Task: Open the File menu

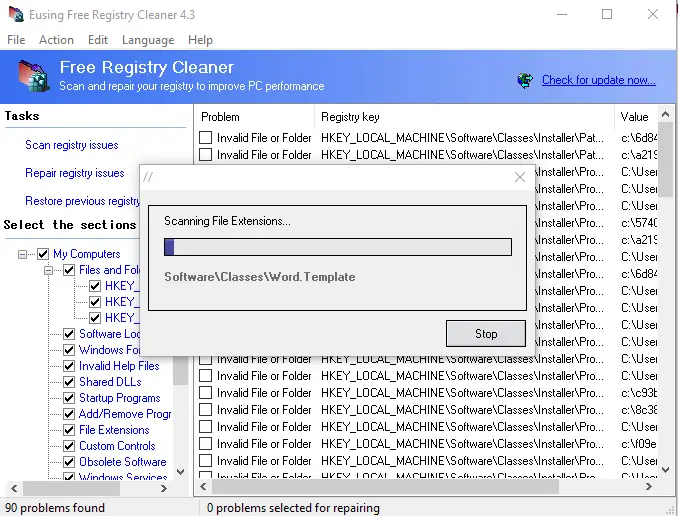Action: pyautogui.click(x=16, y=40)
